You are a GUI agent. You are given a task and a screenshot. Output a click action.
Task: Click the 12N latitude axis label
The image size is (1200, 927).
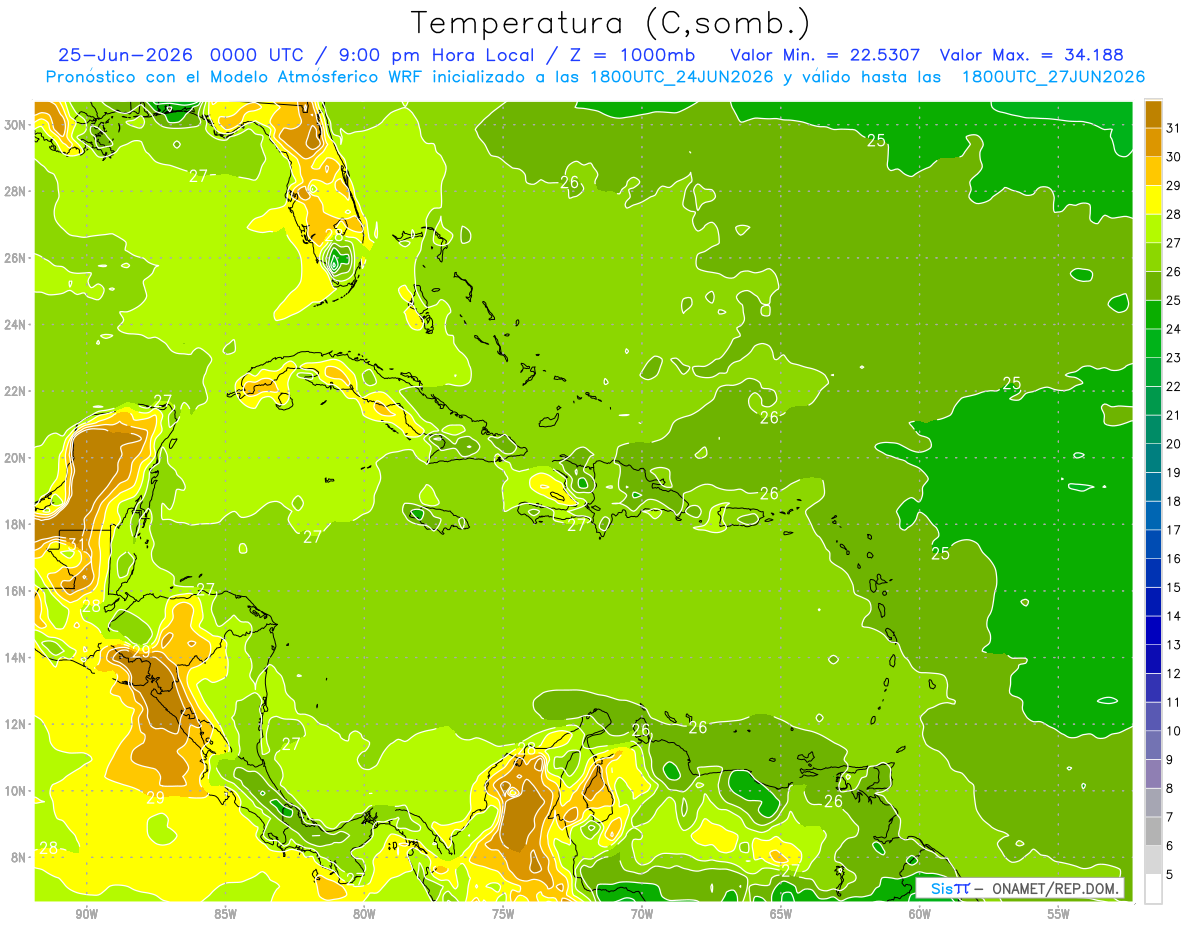click(16, 724)
